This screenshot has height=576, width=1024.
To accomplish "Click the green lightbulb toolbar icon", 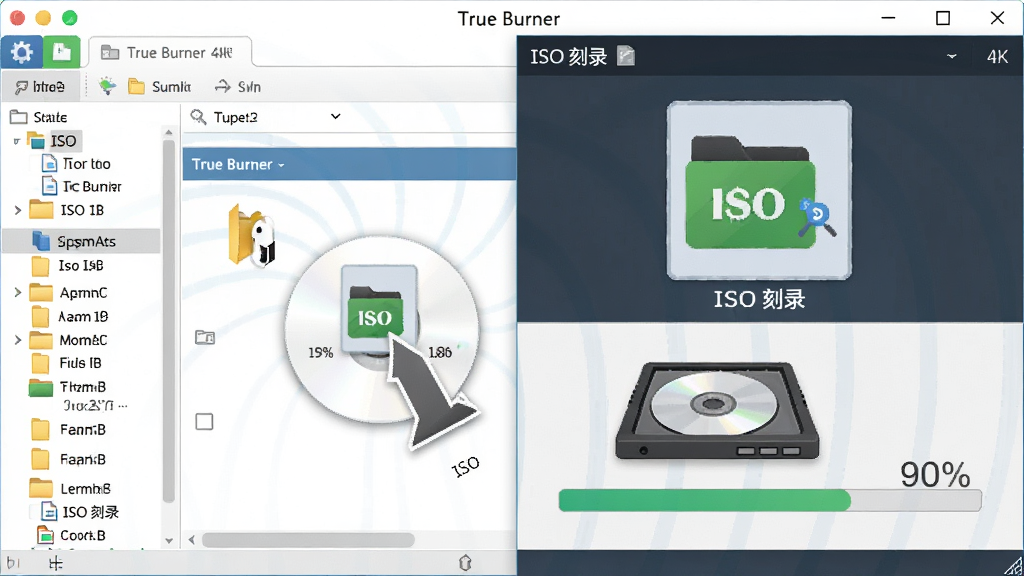I will point(106,86).
